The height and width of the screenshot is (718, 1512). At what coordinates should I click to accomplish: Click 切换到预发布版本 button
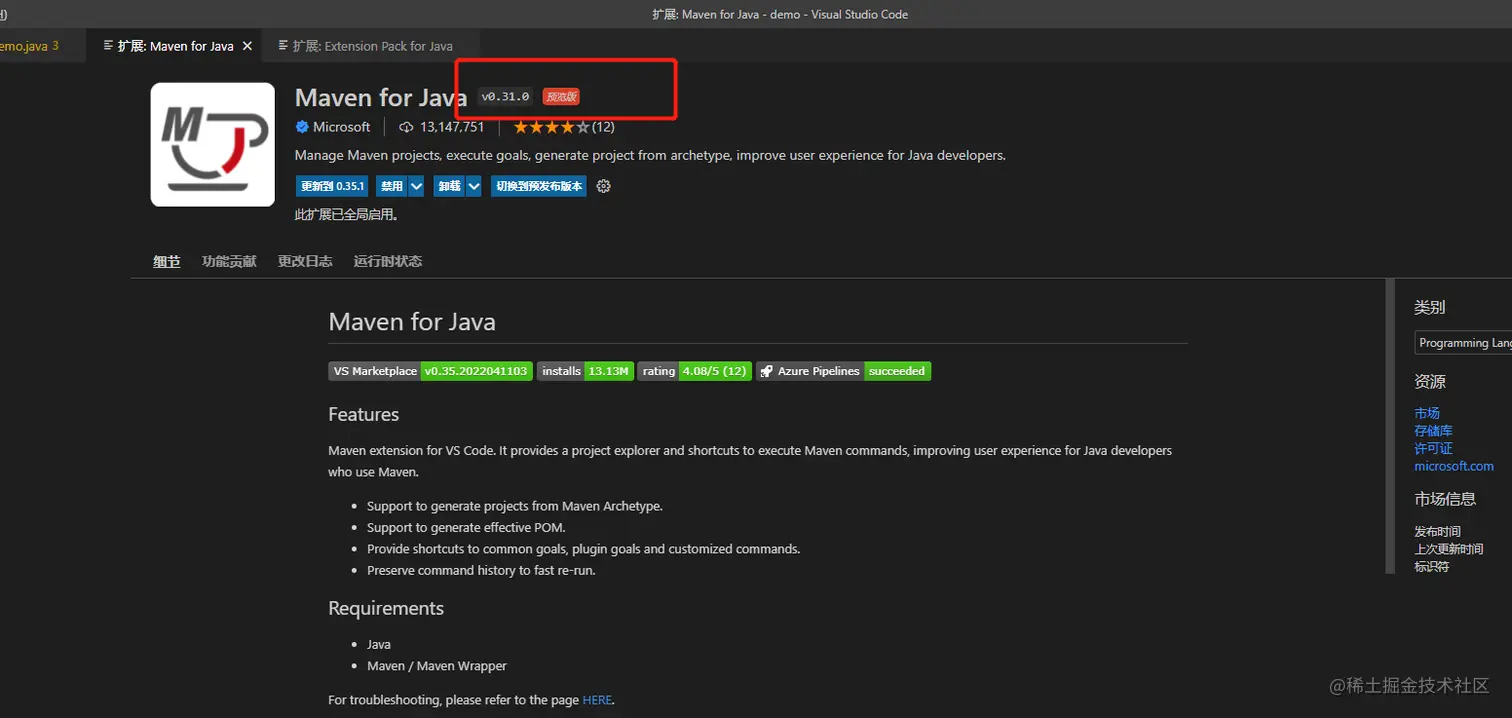pyautogui.click(x=538, y=186)
